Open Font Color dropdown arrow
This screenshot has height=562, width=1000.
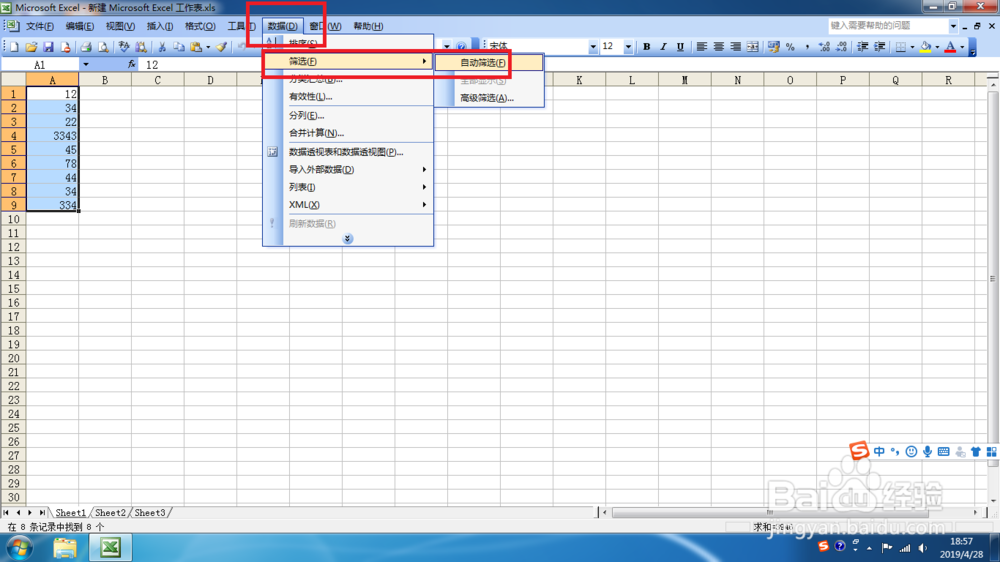tap(962, 47)
